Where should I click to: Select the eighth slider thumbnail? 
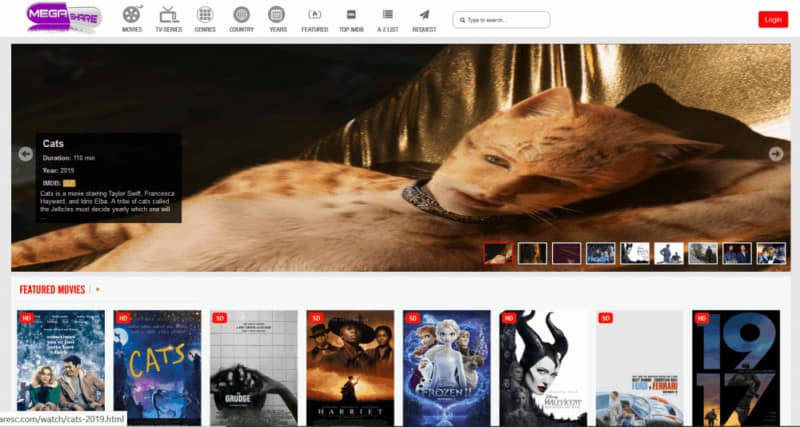(x=737, y=253)
